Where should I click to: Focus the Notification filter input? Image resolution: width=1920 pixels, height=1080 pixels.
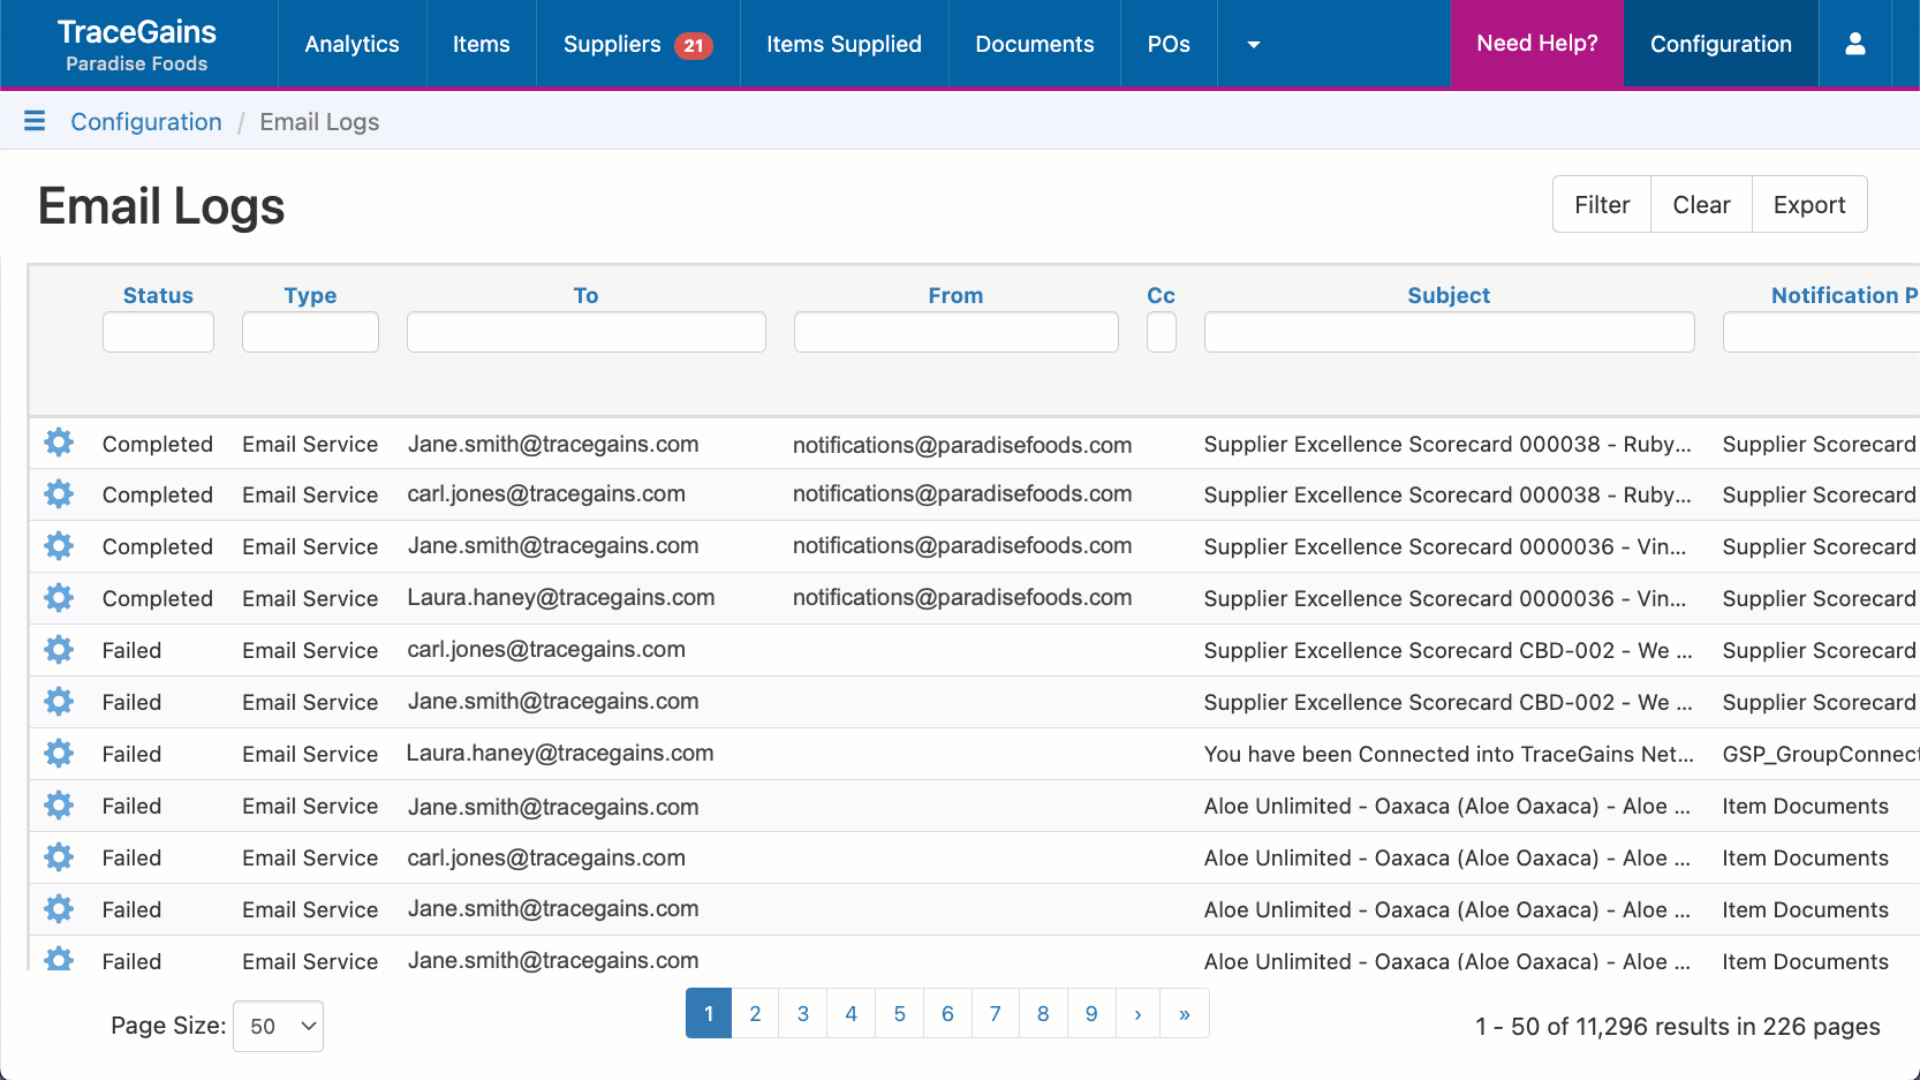(x=1821, y=332)
